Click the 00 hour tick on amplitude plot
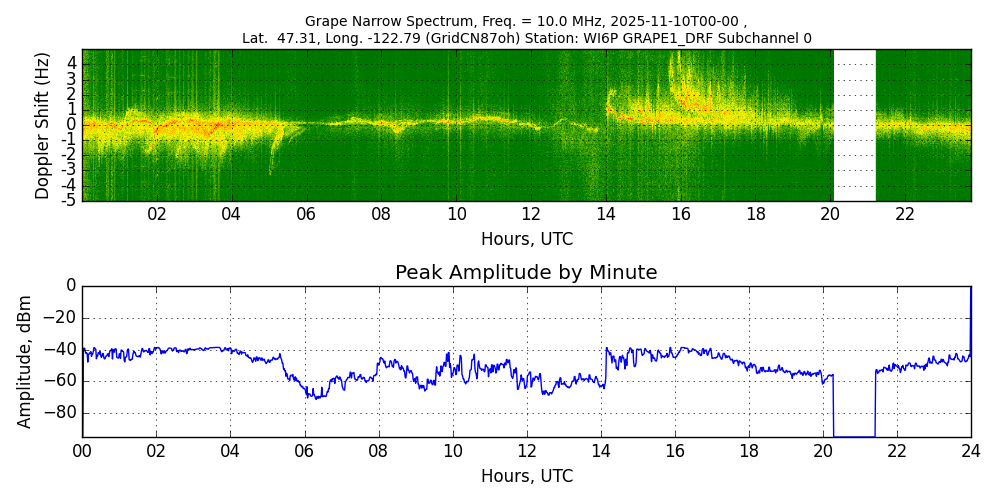The width and height of the screenshot is (1000, 500). (82, 451)
